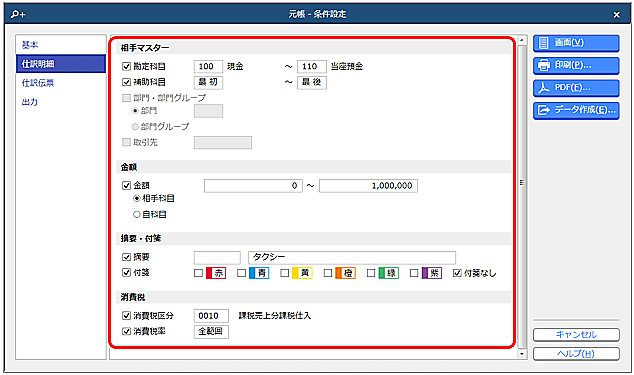
Task: Check the 紫 sticky note checkbox
Action: [x=414, y=273]
